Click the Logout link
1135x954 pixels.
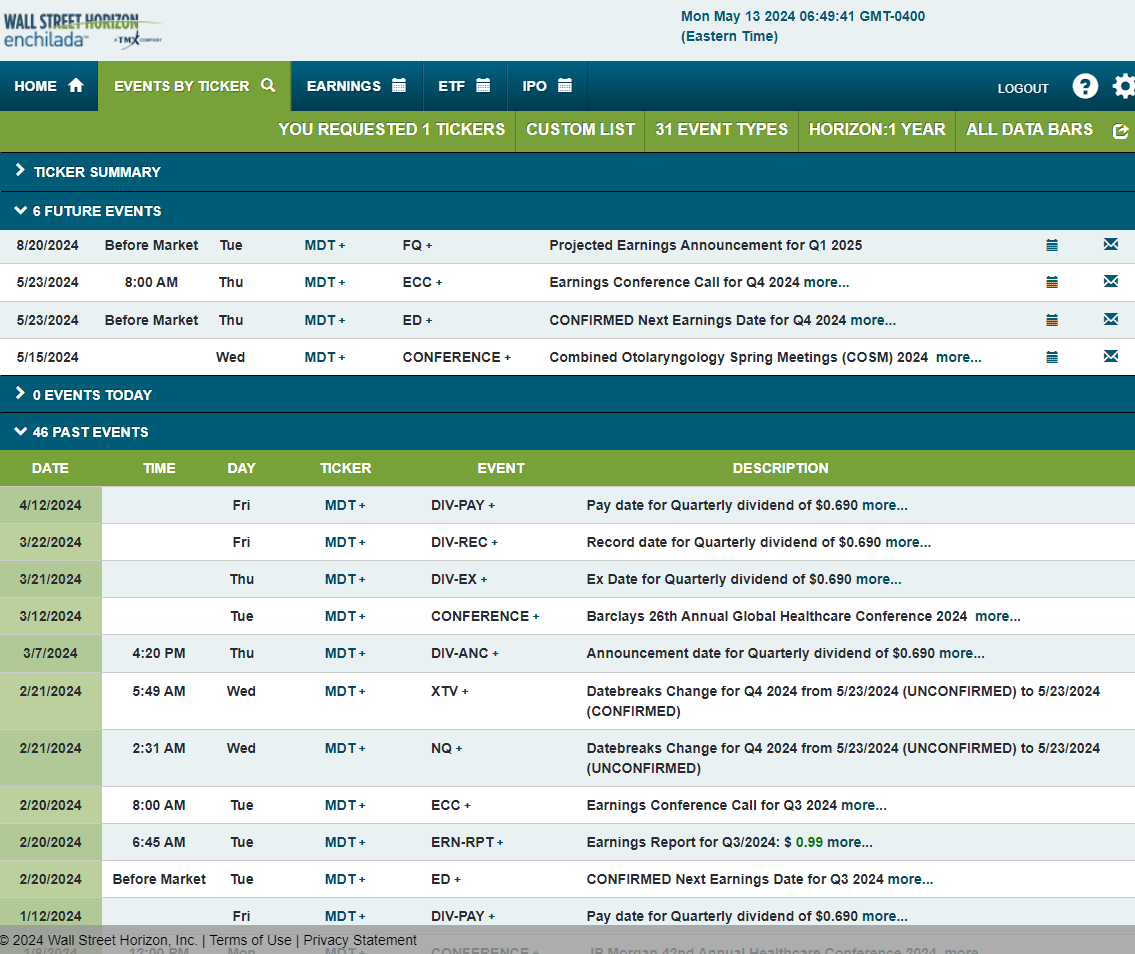coord(1023,88)
